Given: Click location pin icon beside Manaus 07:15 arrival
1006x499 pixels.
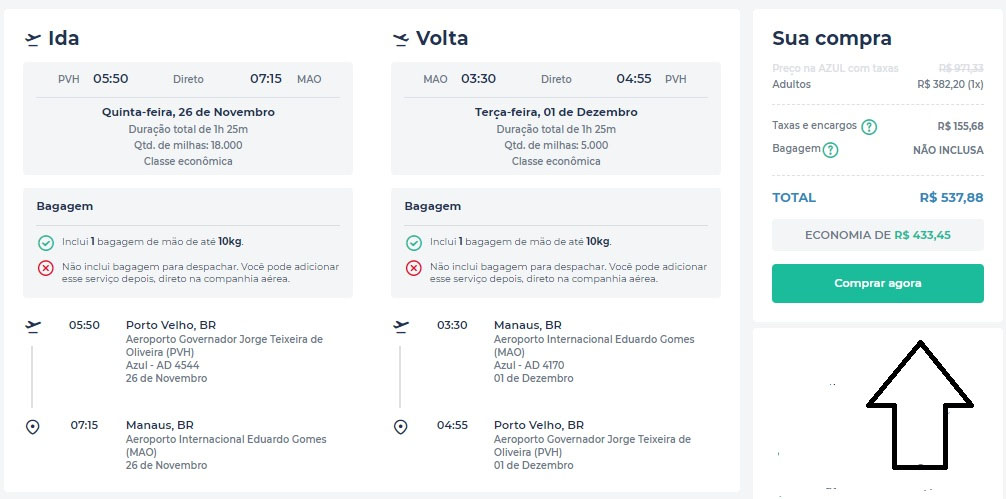Looking at the screenshot, I should coord(33,427).
